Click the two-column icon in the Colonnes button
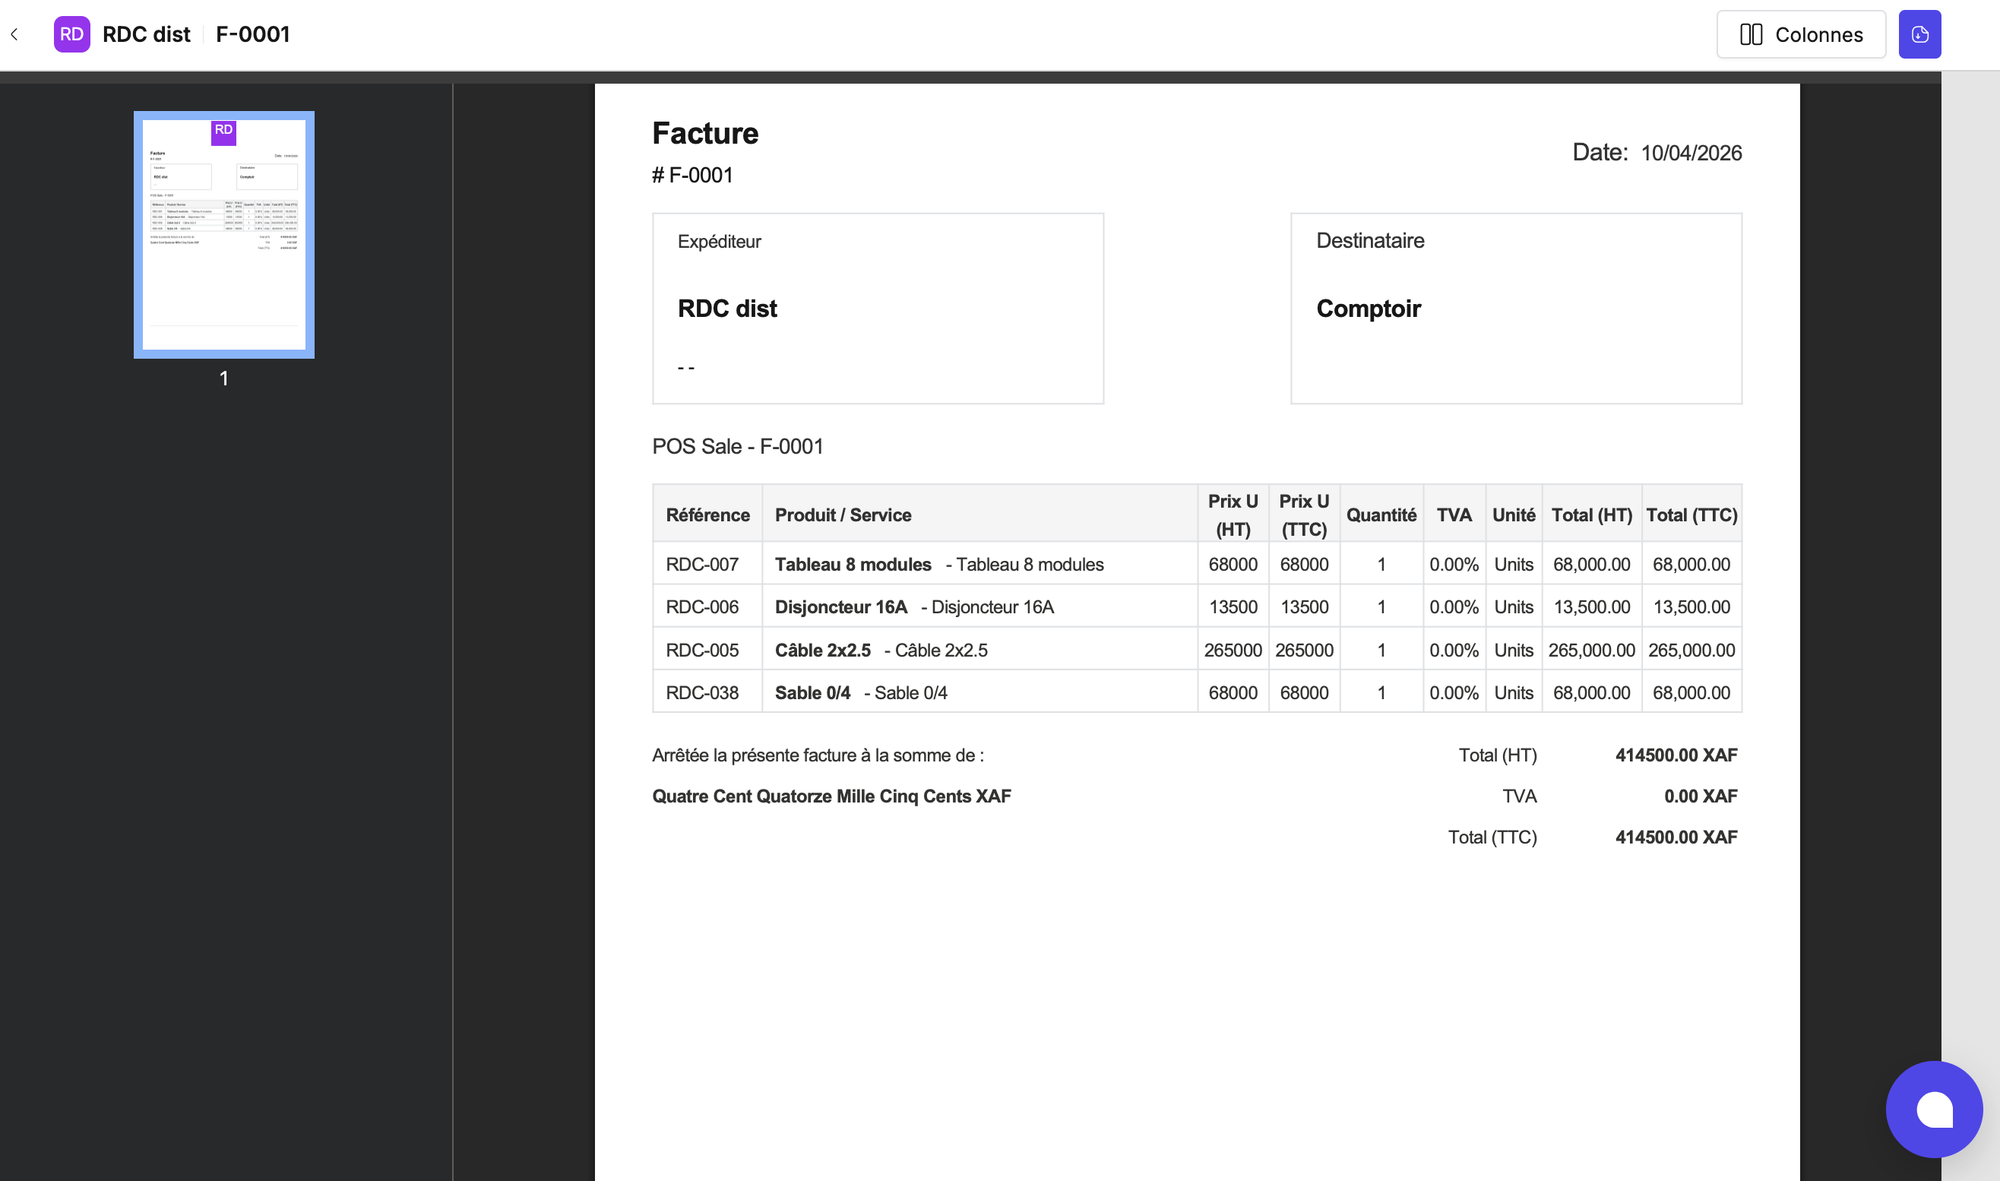 coord(1751,35)
